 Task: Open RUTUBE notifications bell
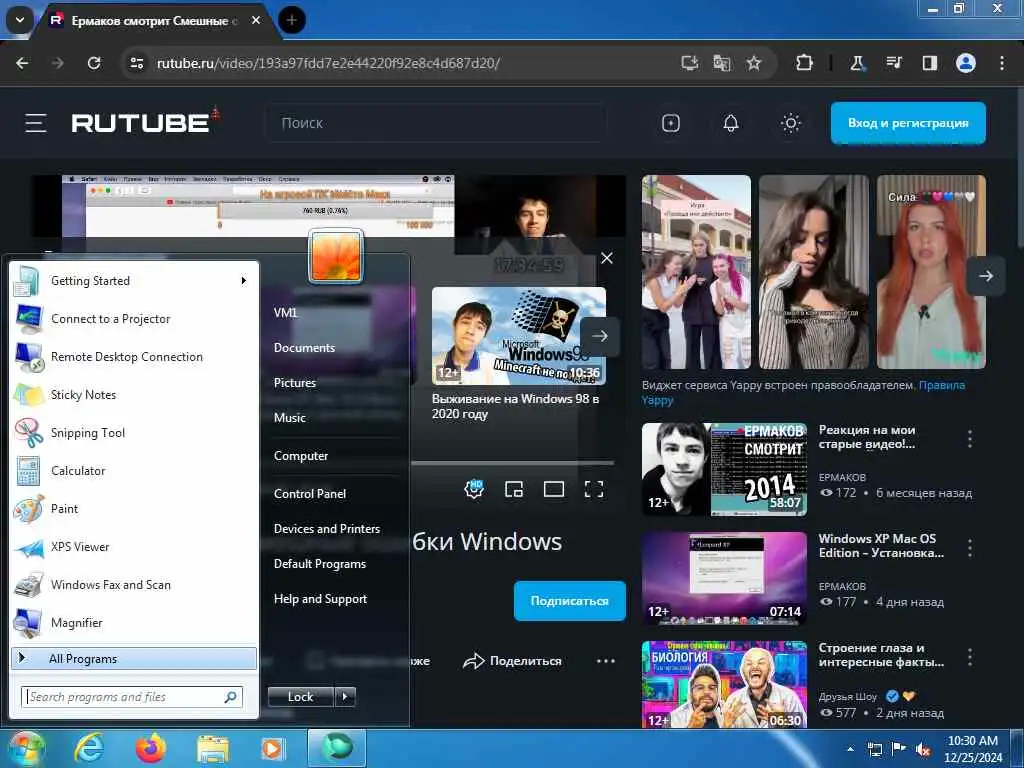tap(731, 123)
